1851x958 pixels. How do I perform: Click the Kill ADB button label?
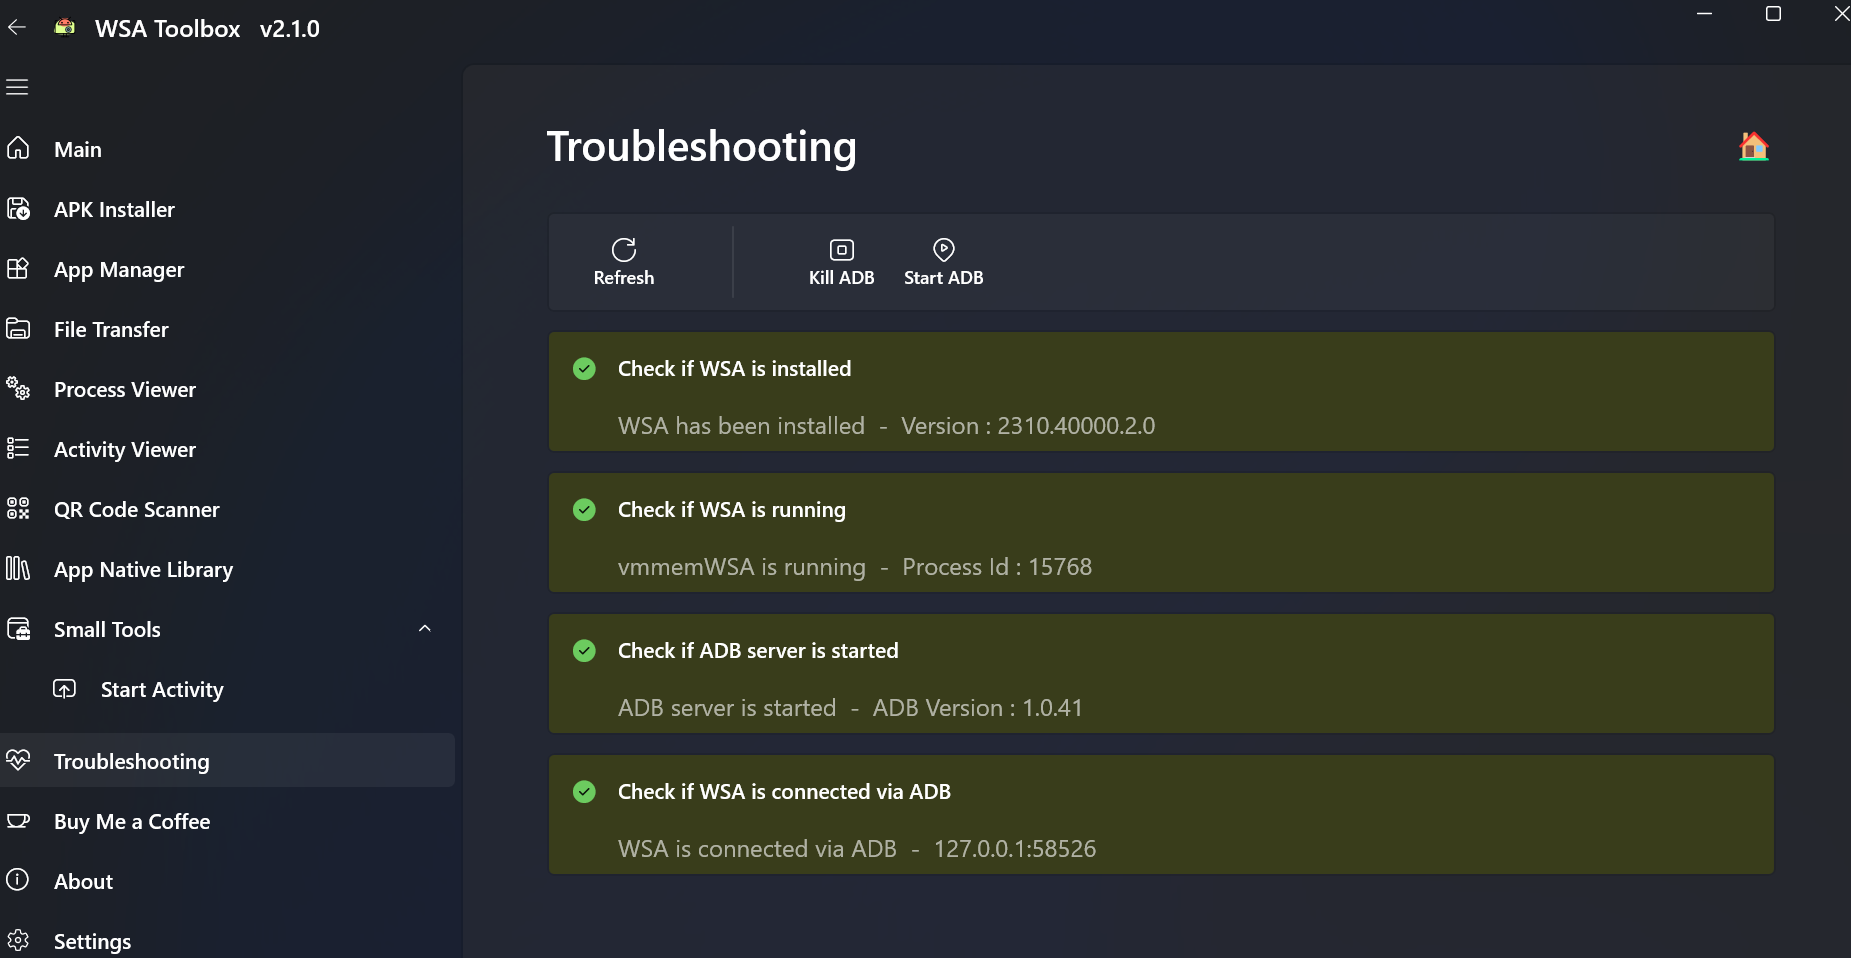pyautogui.click(x=842, y=278)
